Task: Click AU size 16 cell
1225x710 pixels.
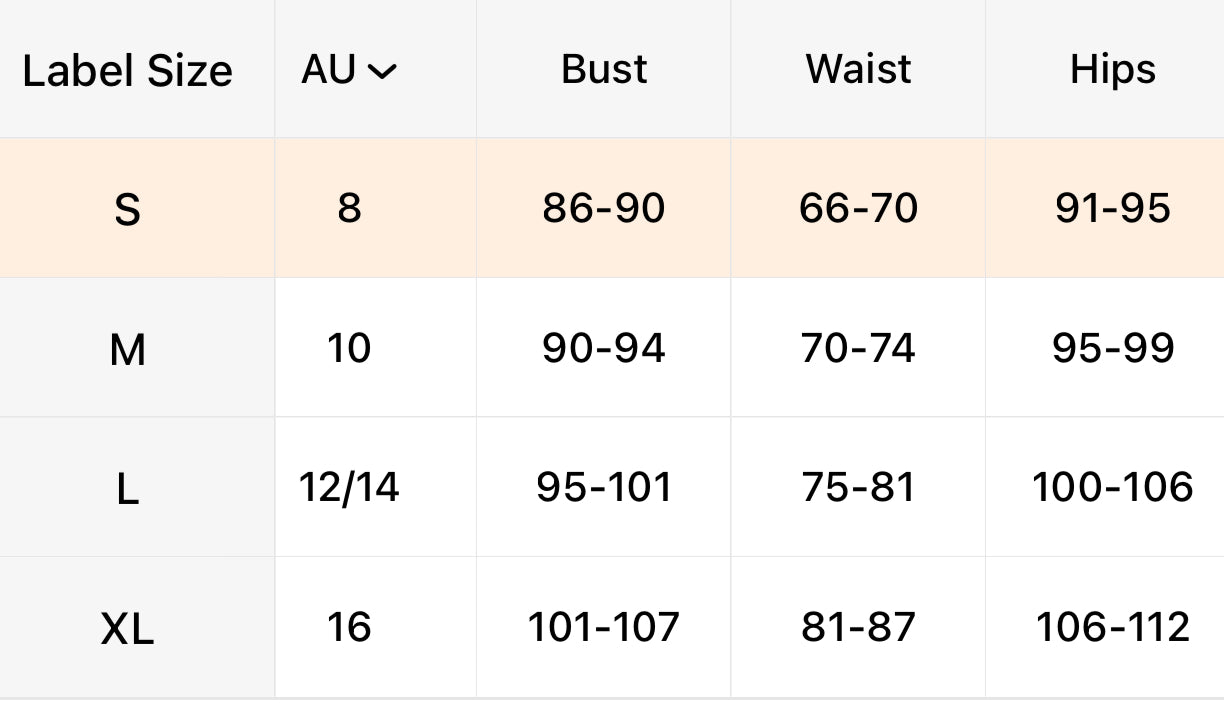Action: [x=349, y=627]
